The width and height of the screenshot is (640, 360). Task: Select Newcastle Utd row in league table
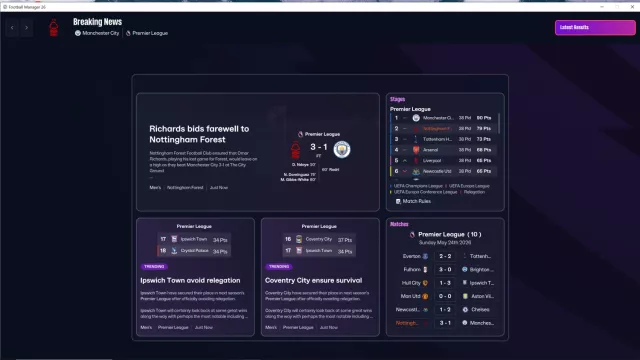443,171
